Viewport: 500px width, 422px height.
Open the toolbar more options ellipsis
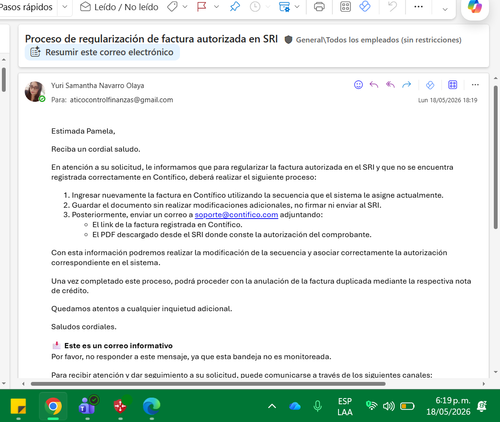coord(418,7)
